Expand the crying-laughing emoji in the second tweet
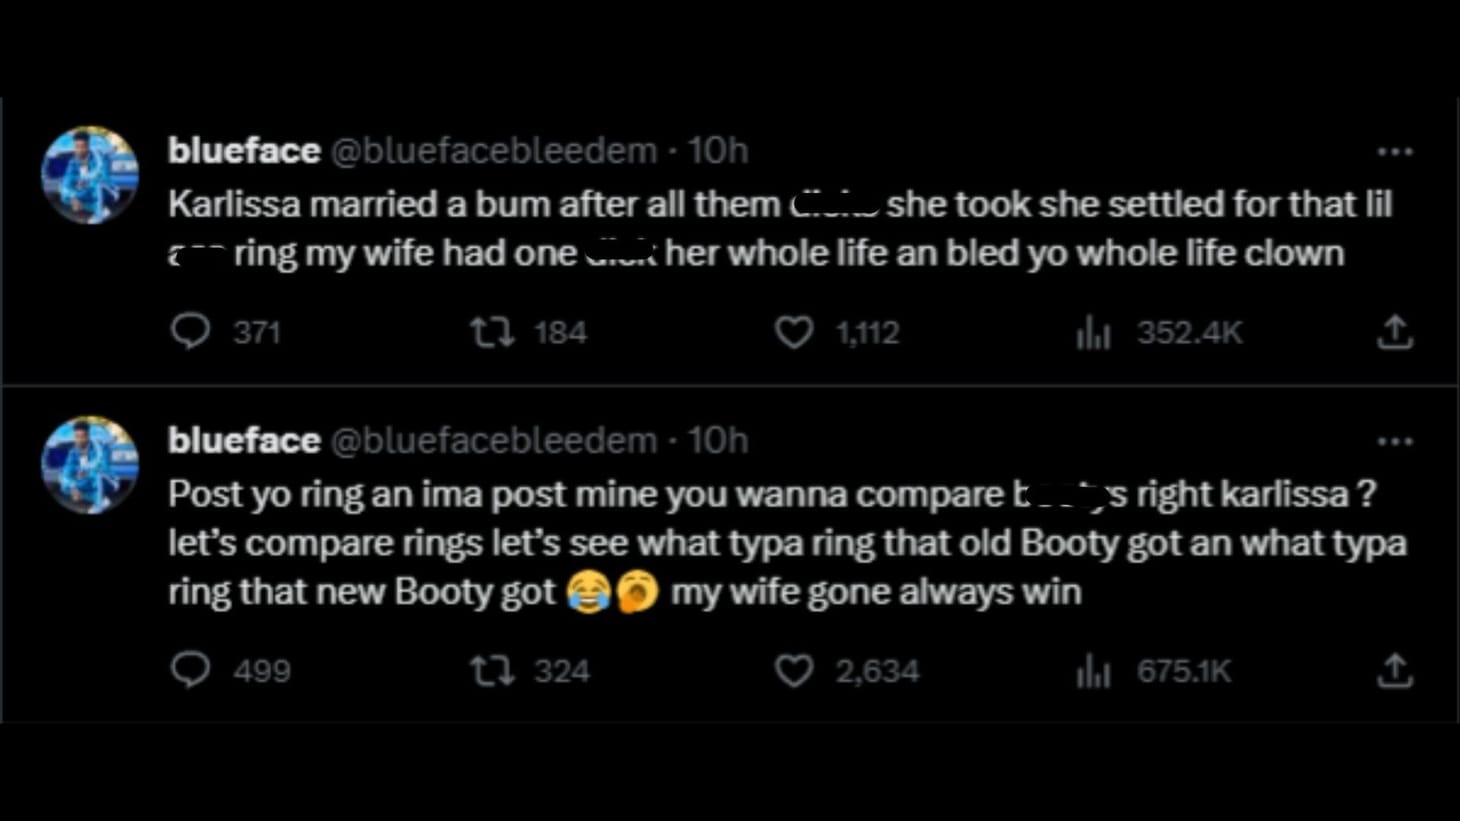This screenshot has height=821, width=1460. coord(590,590)
